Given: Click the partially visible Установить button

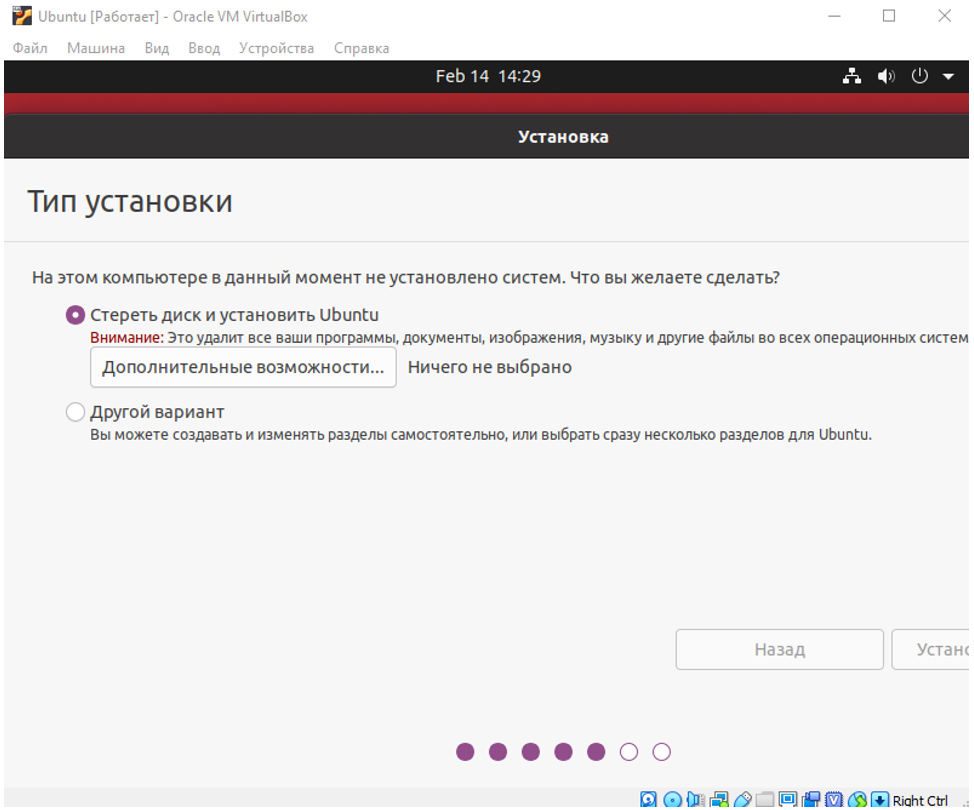Looking at the screenshot, I should coord(931,650).
